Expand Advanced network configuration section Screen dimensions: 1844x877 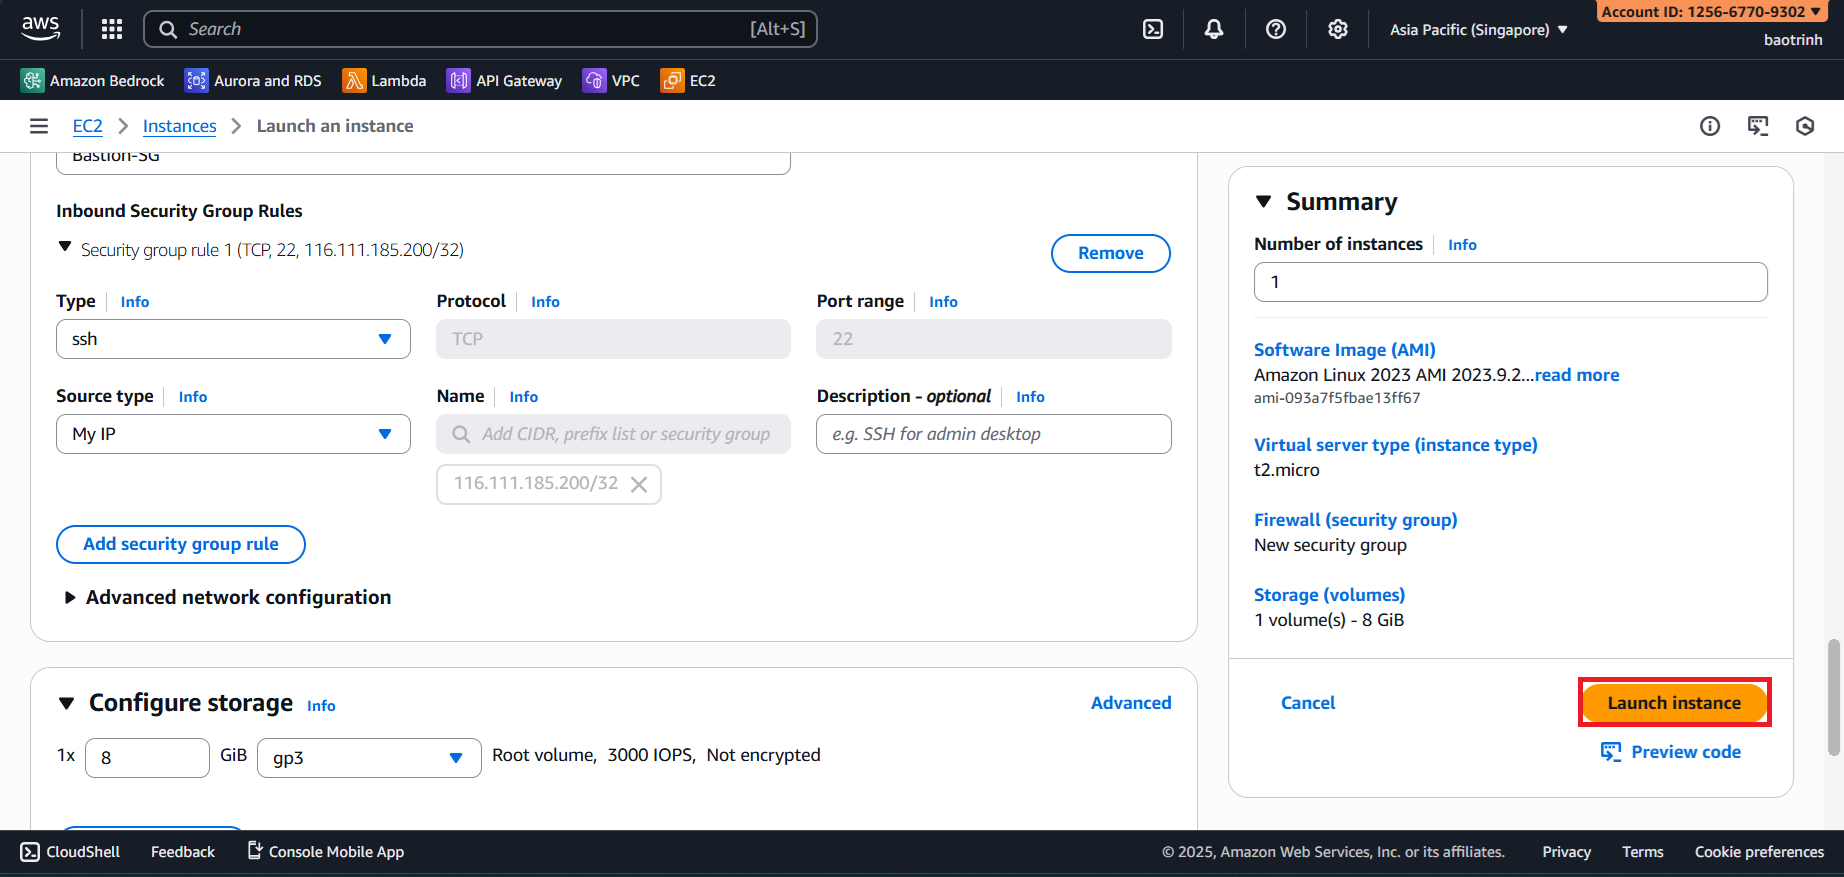(70, 597)
